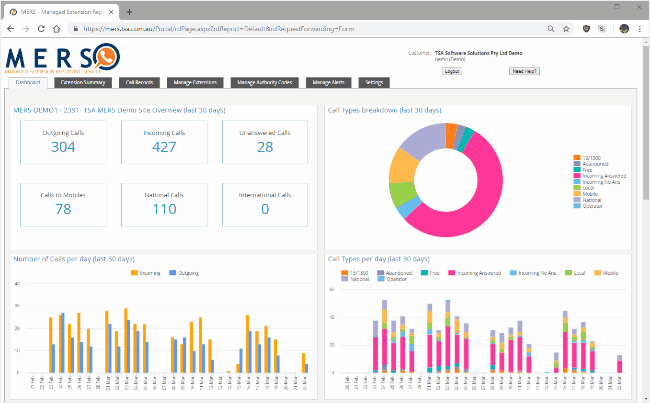Viewport: 650px width, 403px height.
Task: Click the green Local donut segment
Action: tap(402, 194)
